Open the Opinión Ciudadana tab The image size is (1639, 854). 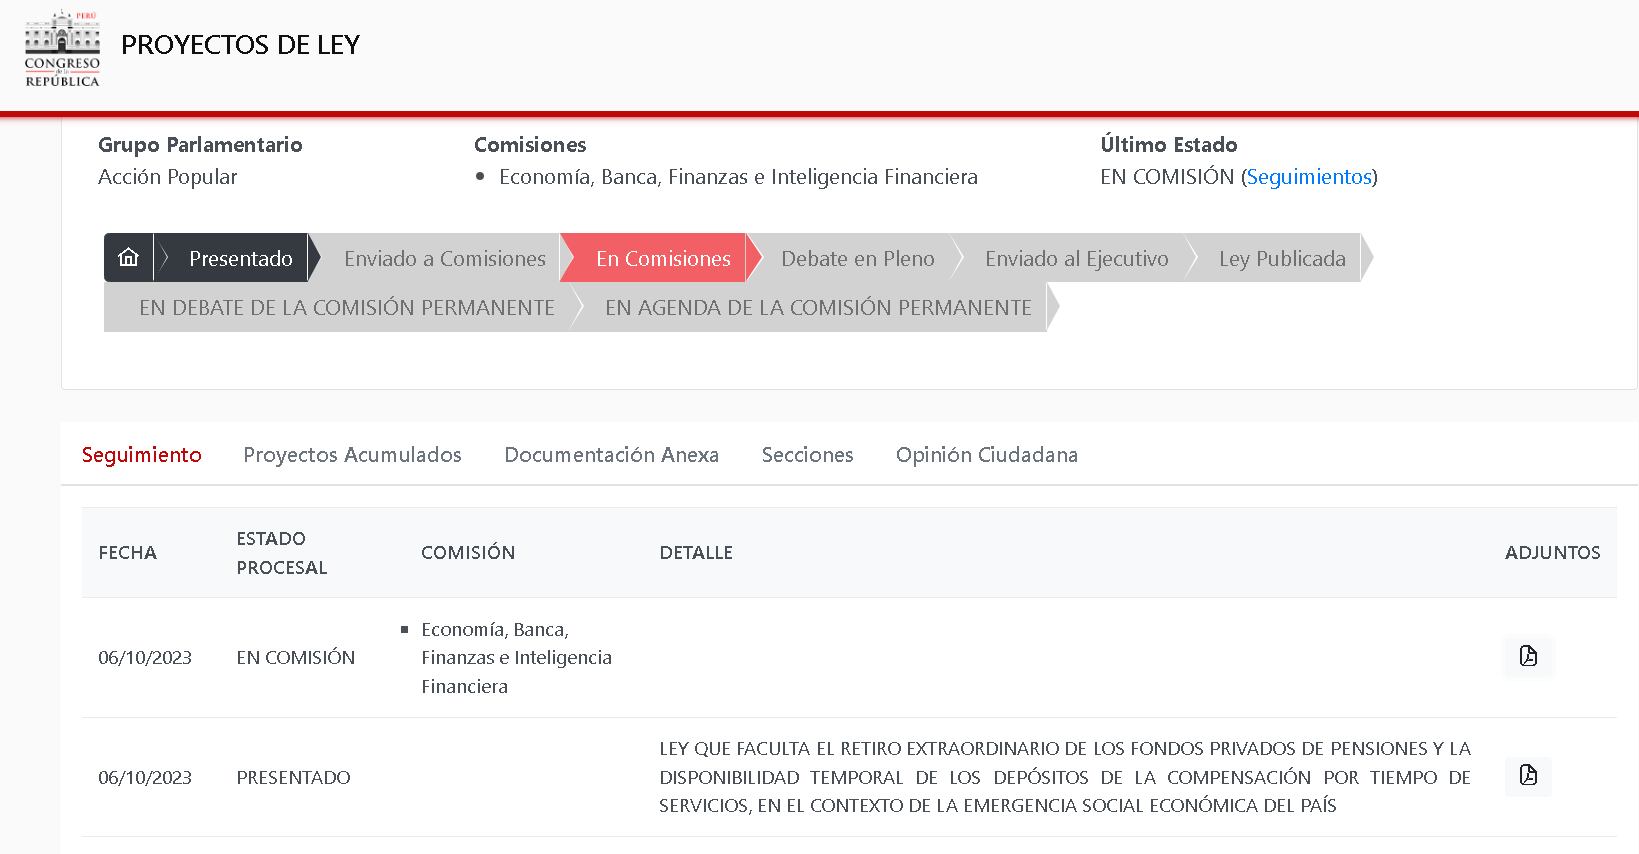pos(986,455)
